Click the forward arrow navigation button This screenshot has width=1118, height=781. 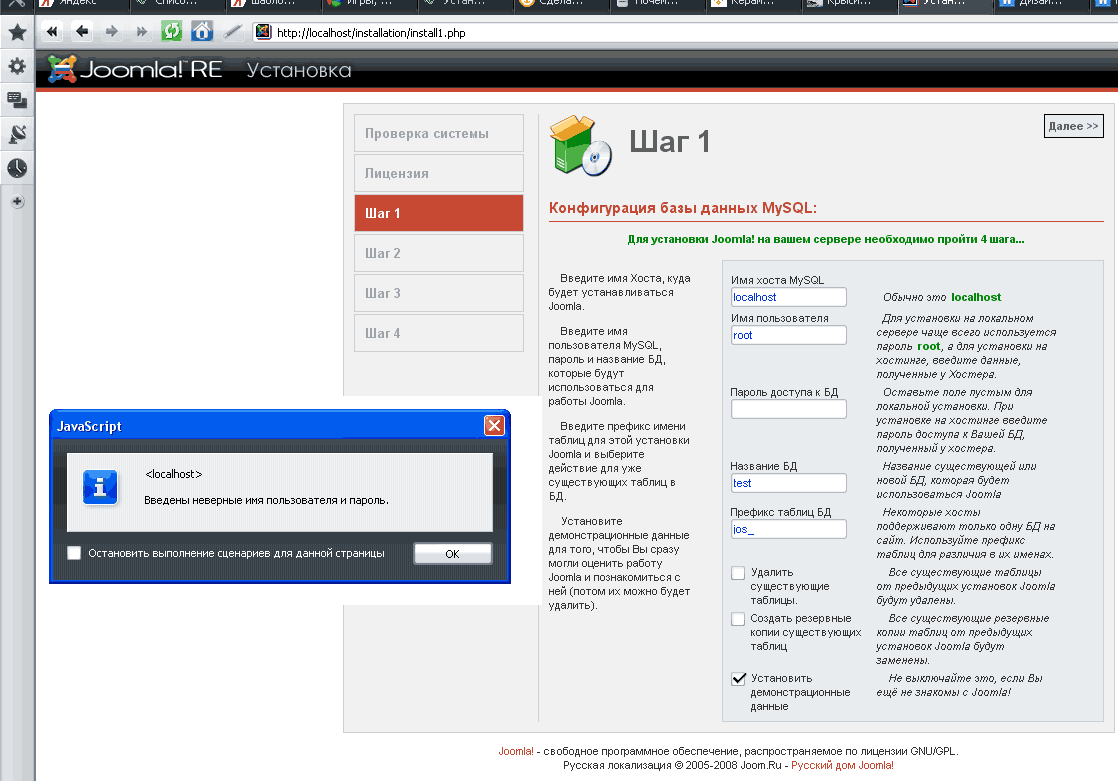pos(111,31)
